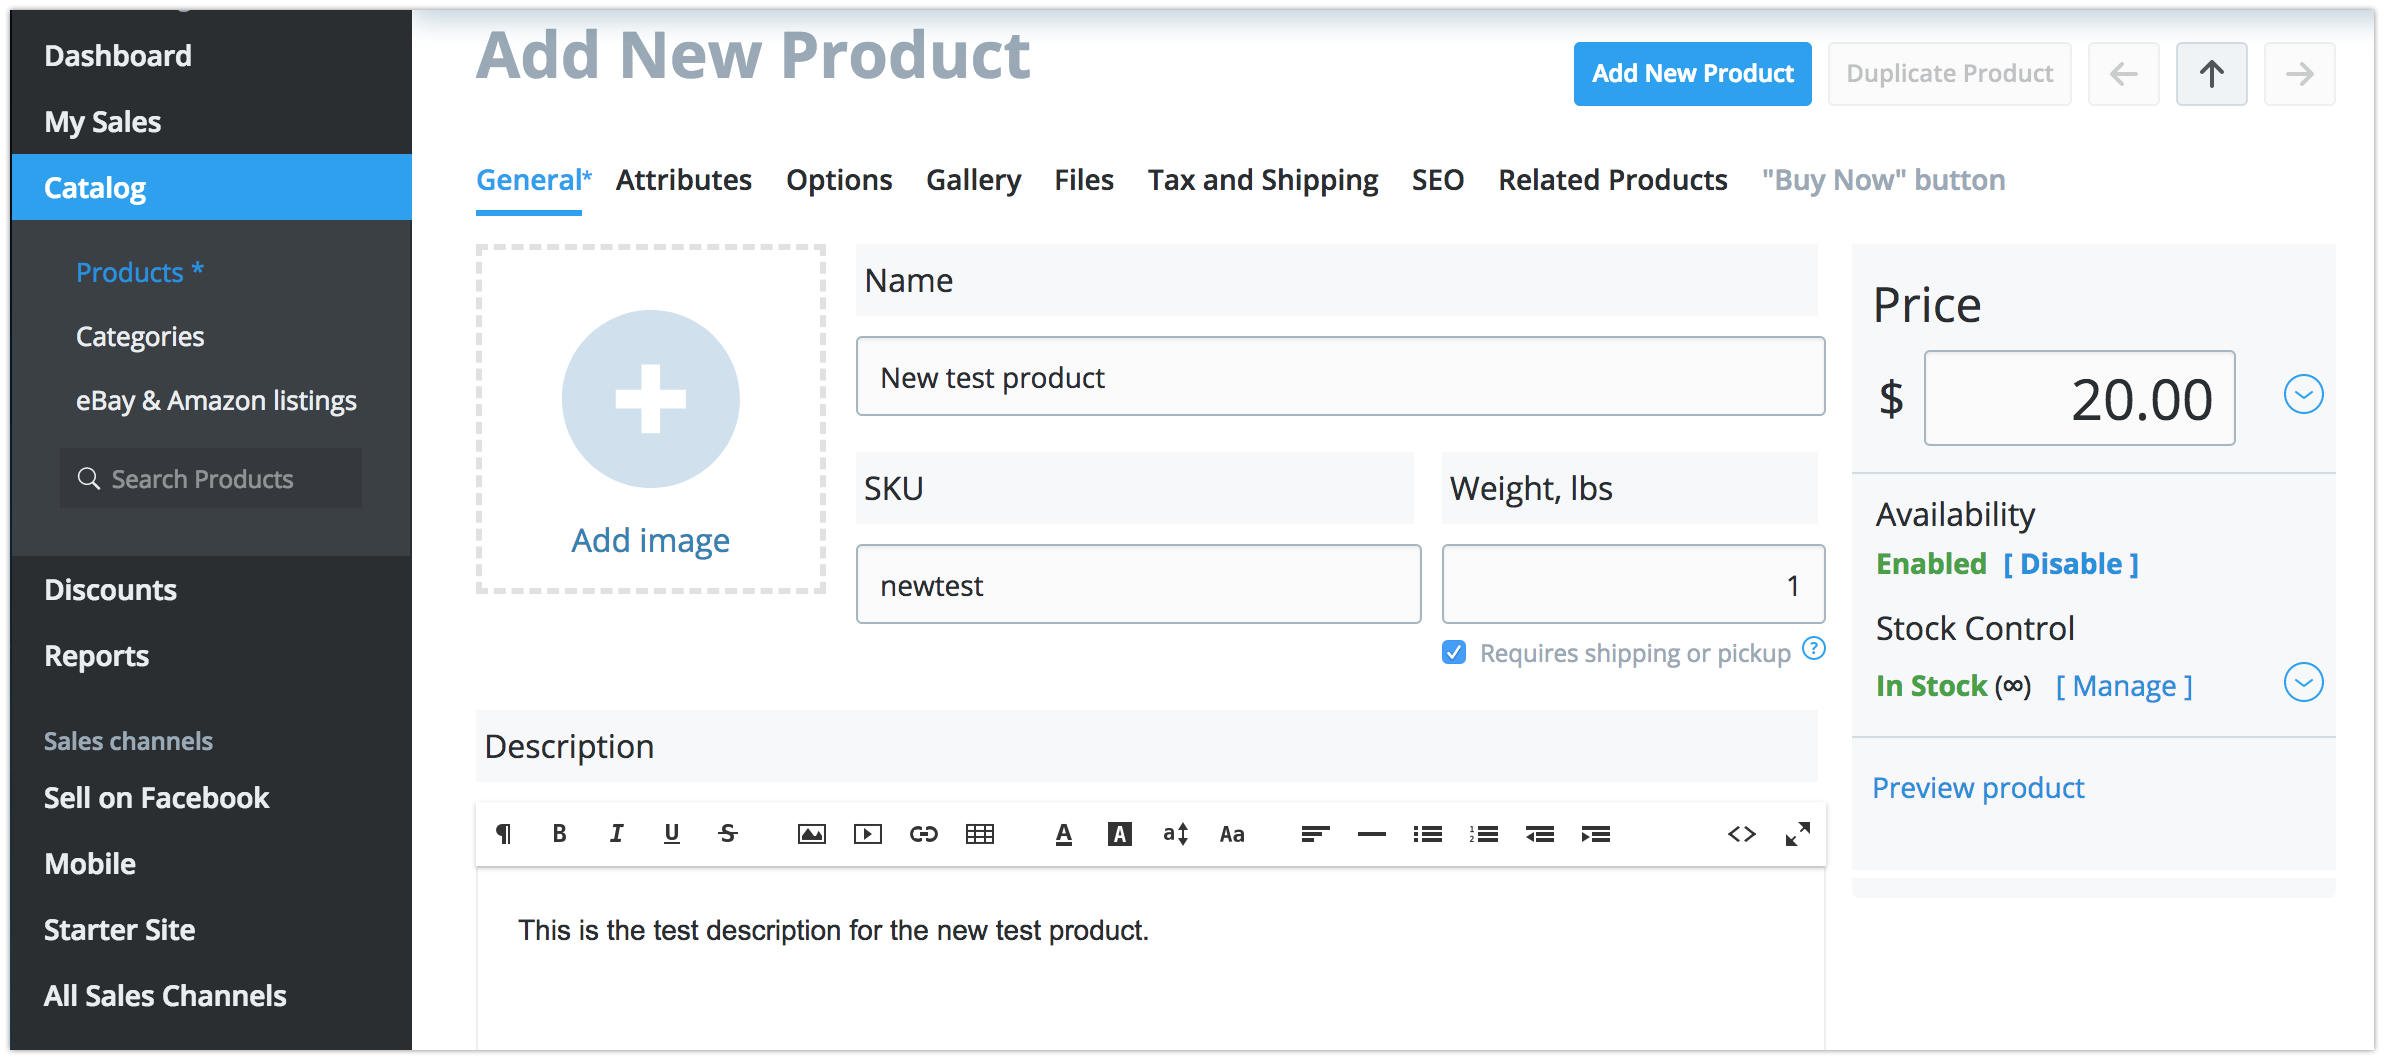Apply italic formatting in description toolbar

616,834
